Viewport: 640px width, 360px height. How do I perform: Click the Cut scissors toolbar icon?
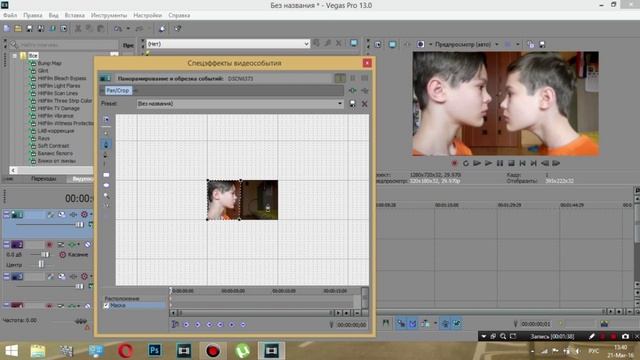78,29
